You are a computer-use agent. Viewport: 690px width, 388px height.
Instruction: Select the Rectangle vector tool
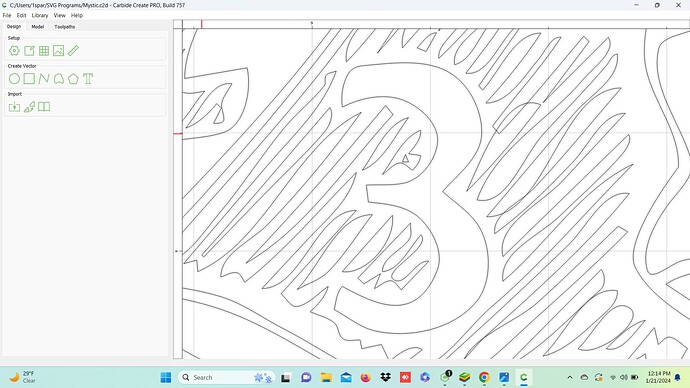click(x=29, y=79)
